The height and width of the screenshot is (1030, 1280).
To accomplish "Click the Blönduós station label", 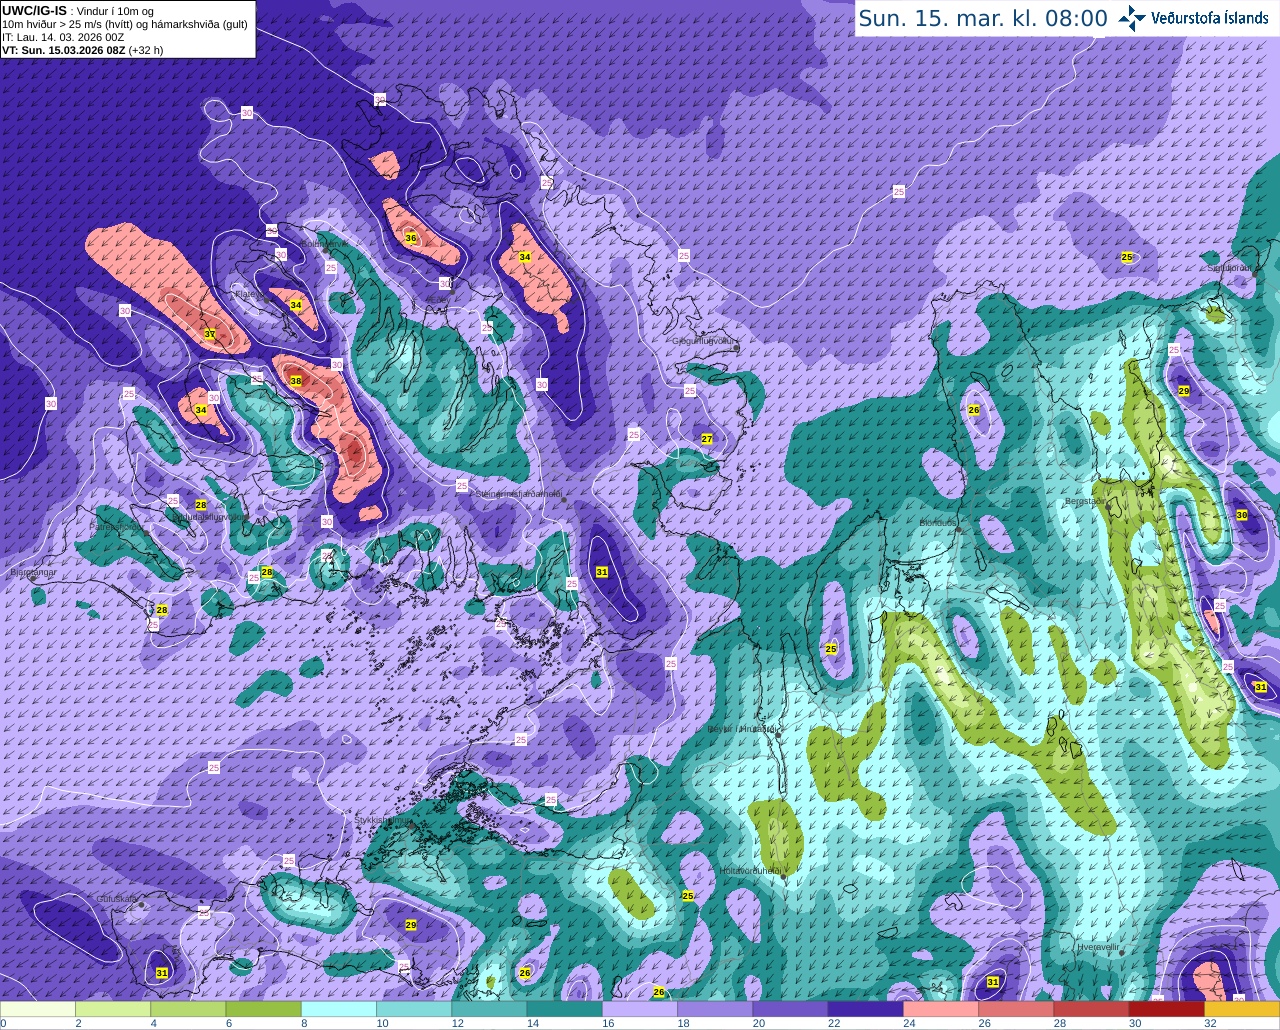I will 939,523.
